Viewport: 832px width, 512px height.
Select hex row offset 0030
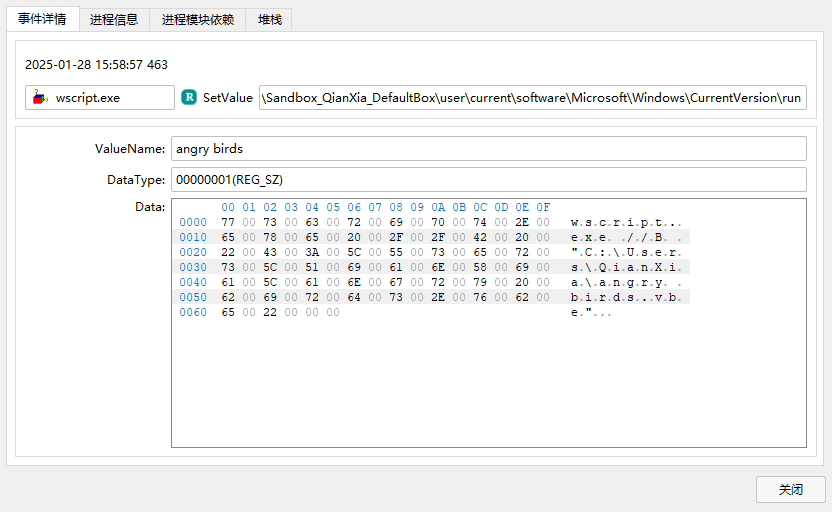coord(193,267)
